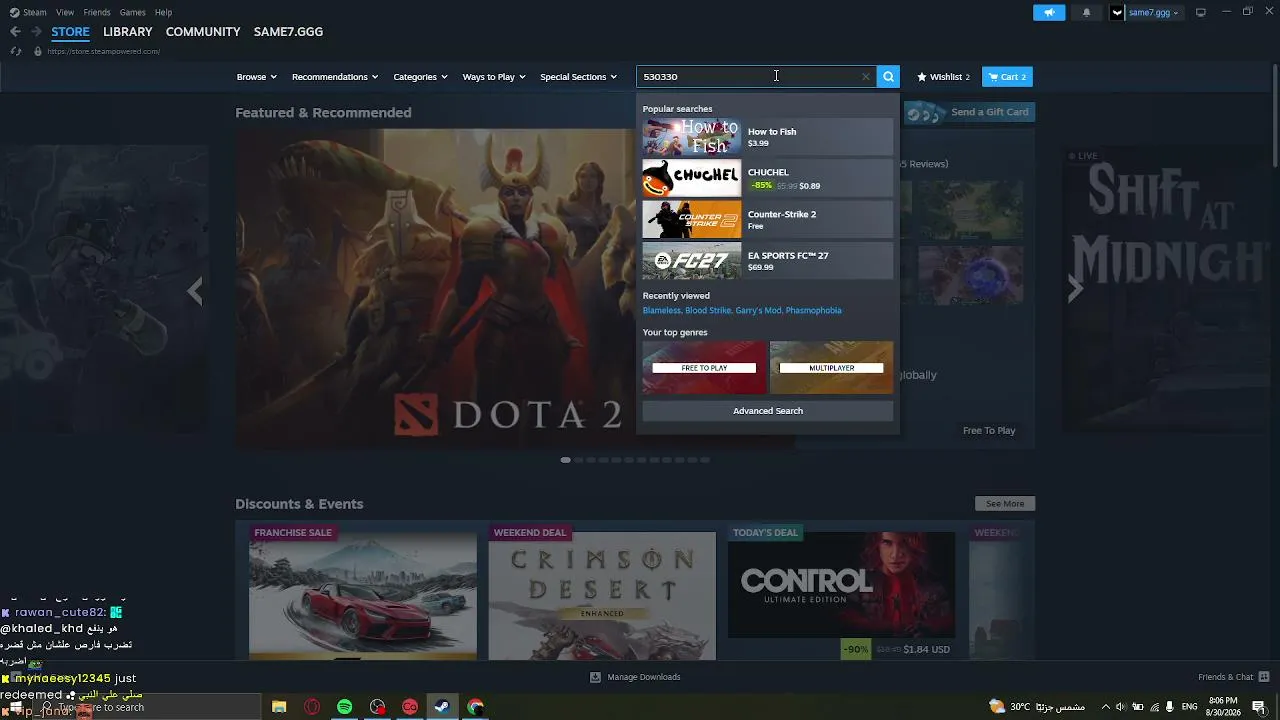Expand the Browse menu

pyautogui.click(x=257, y=77)
